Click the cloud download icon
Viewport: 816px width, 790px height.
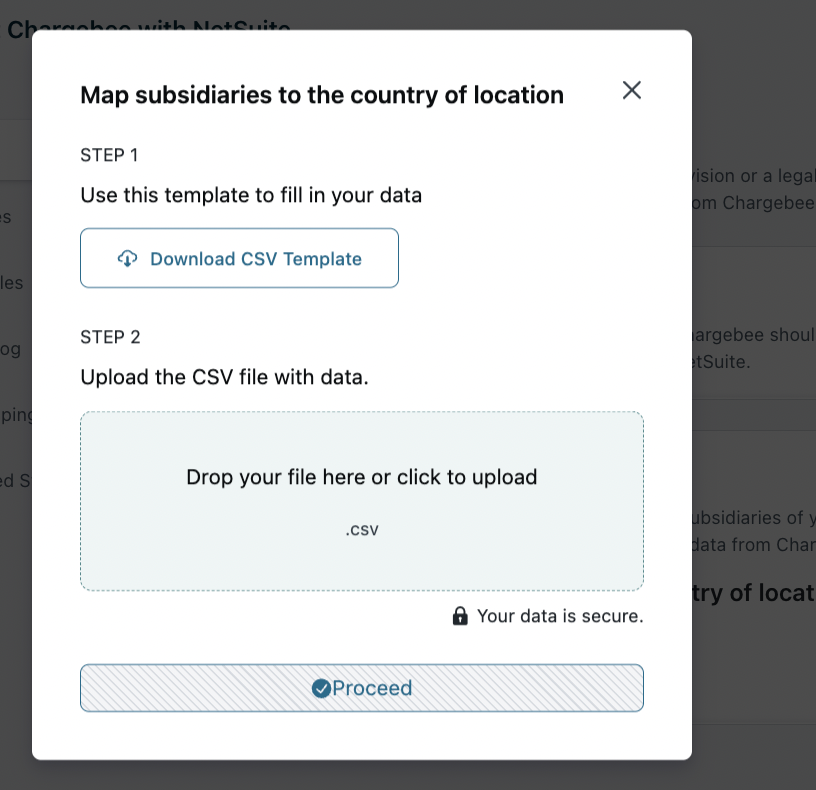pos(127,259)
